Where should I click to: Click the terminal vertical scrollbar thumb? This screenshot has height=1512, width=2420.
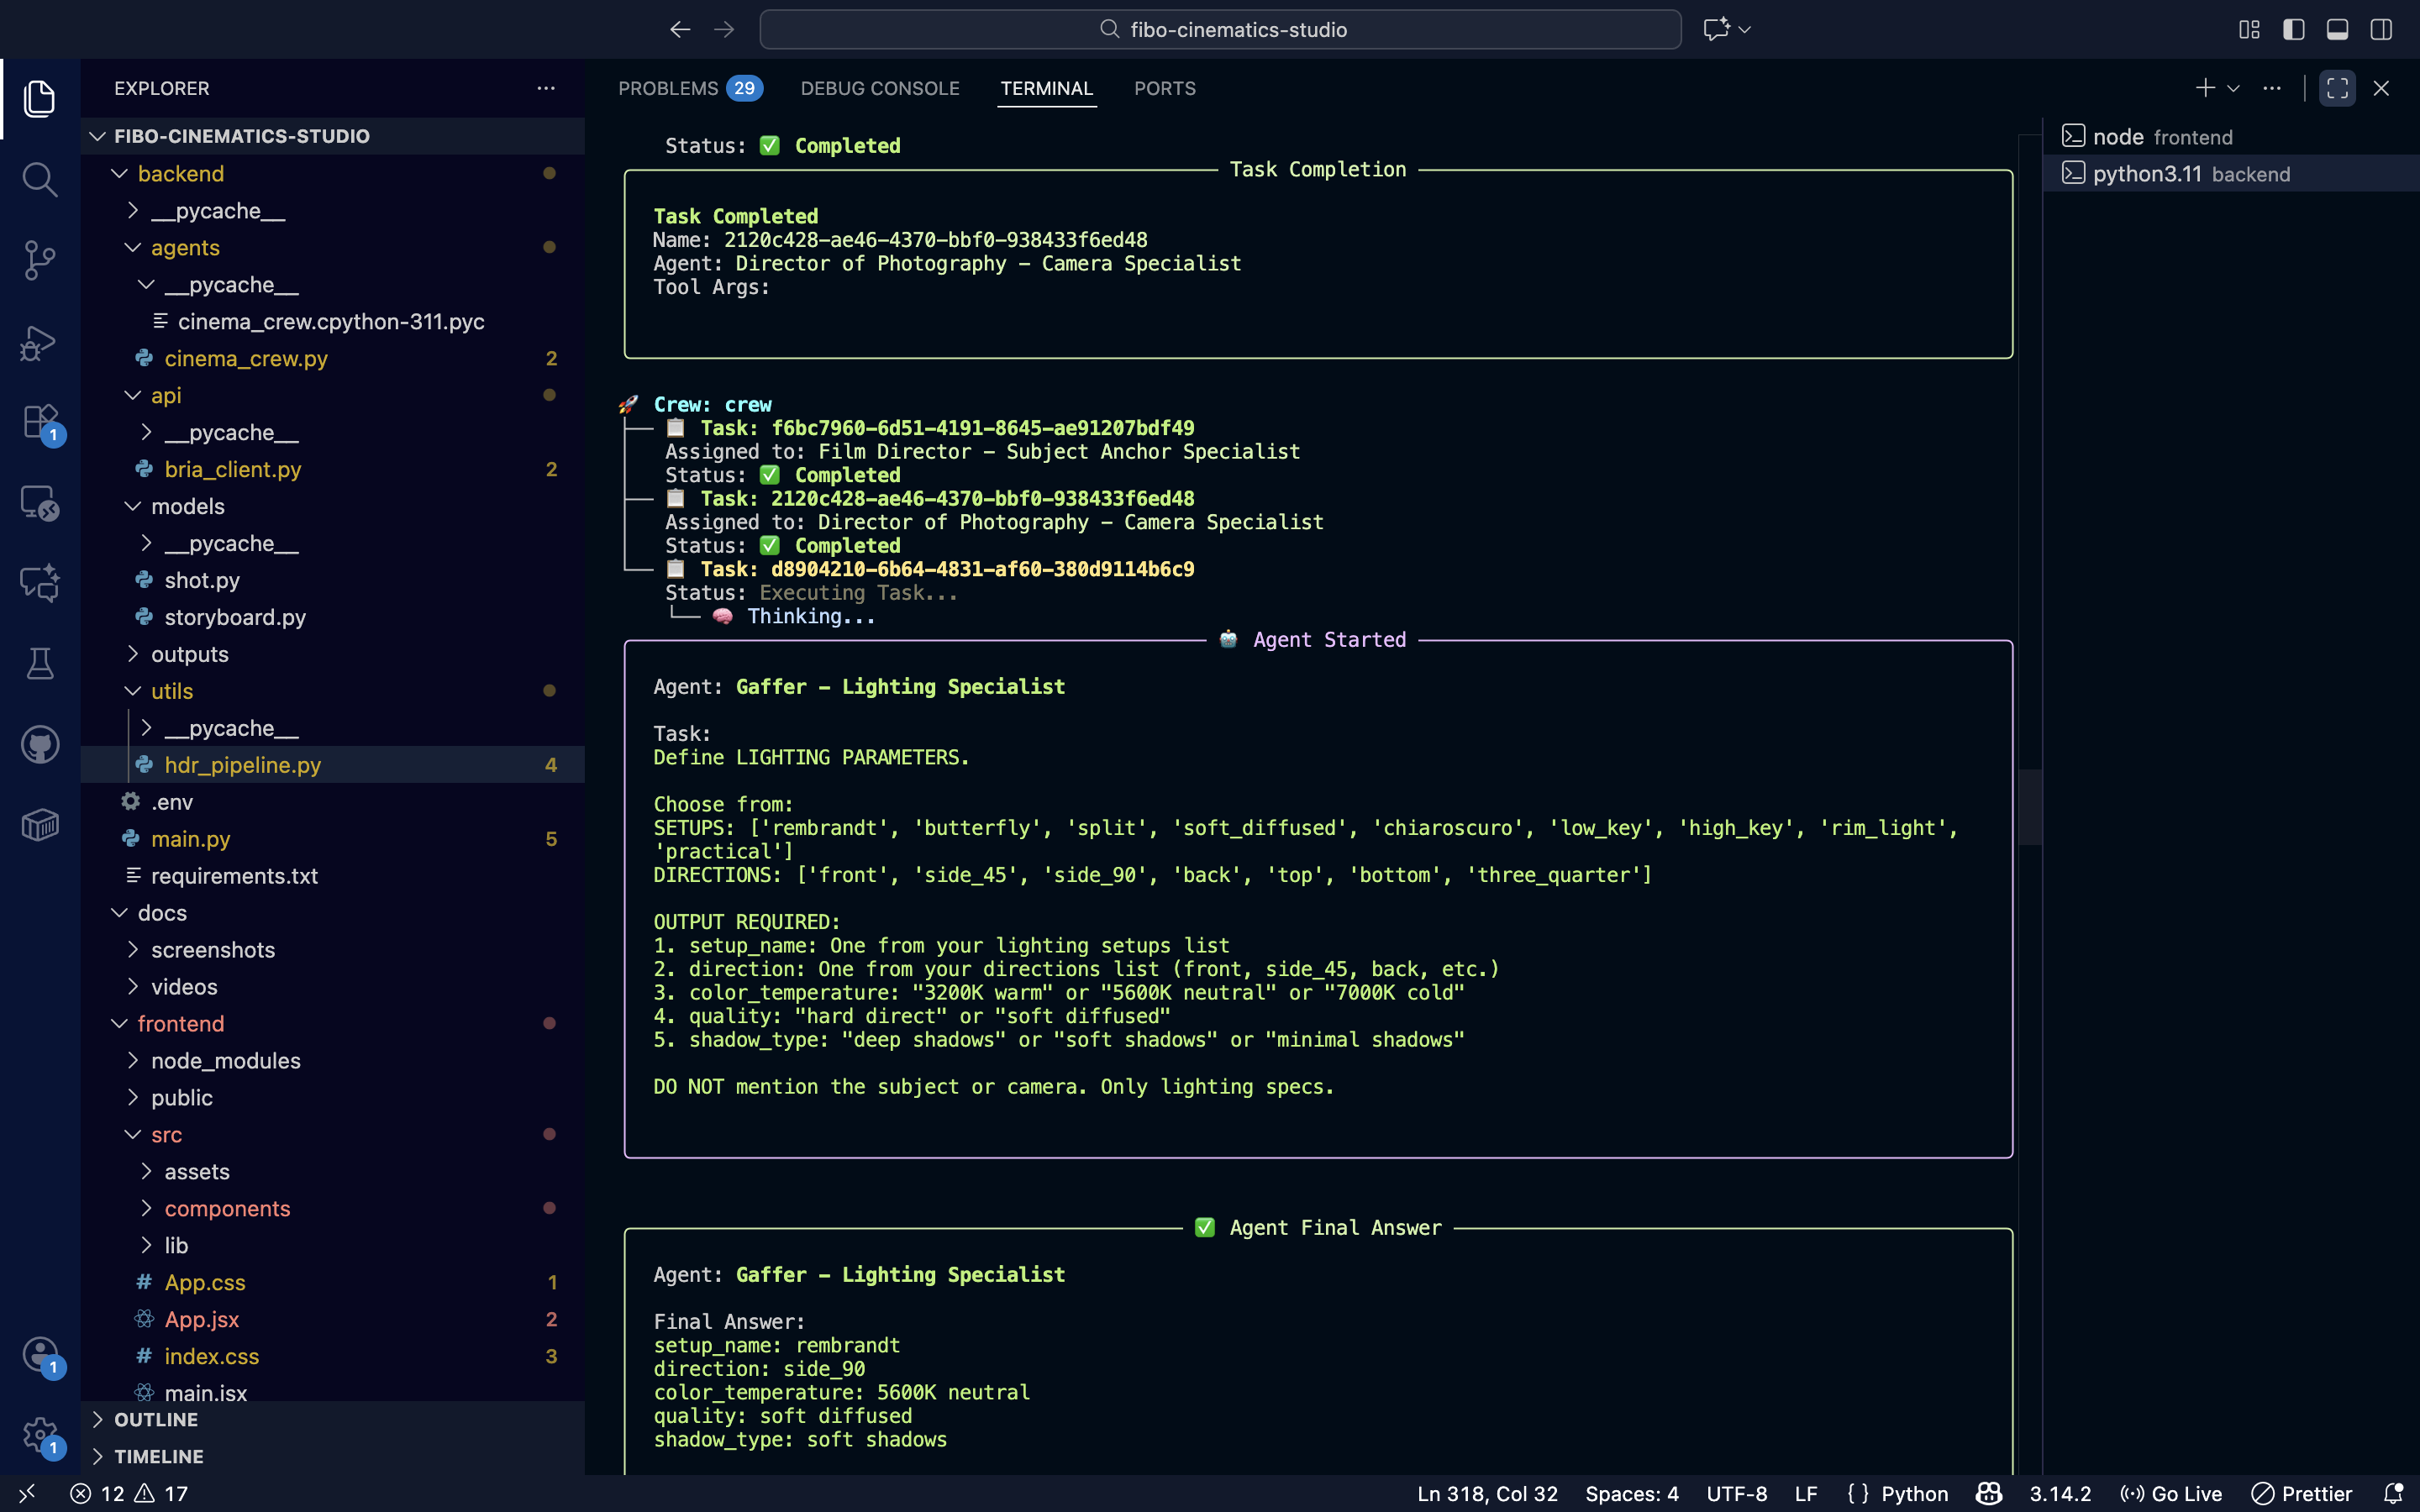[2029, 807]
